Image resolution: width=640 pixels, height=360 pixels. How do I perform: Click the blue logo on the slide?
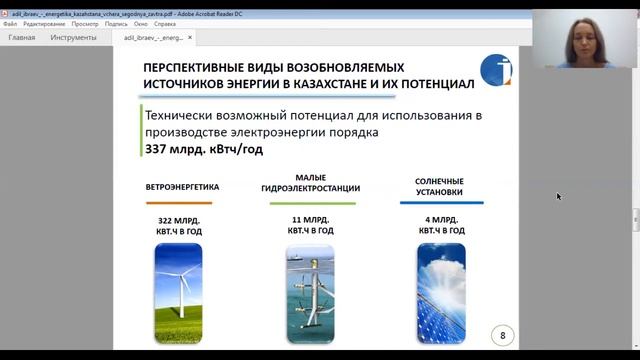coord(496,70)
